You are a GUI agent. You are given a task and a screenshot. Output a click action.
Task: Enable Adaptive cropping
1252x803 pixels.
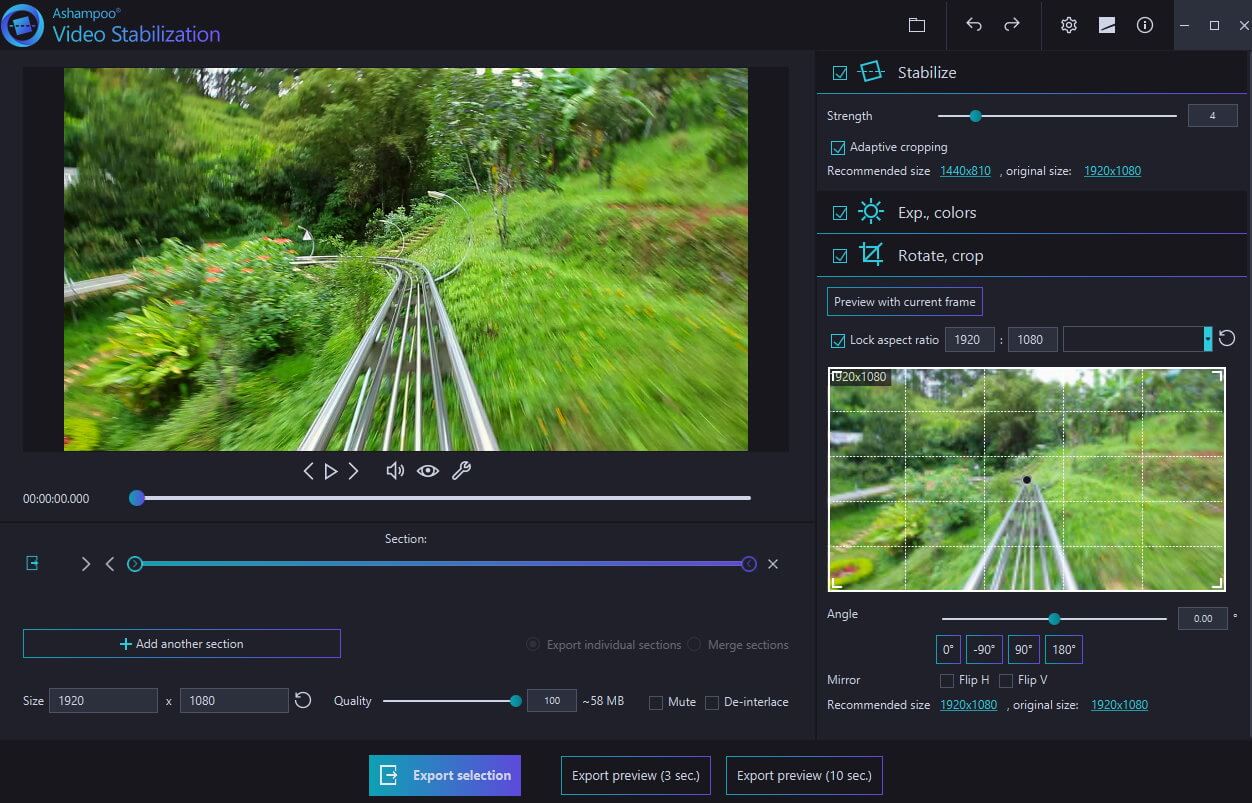[x=837, y=147]
